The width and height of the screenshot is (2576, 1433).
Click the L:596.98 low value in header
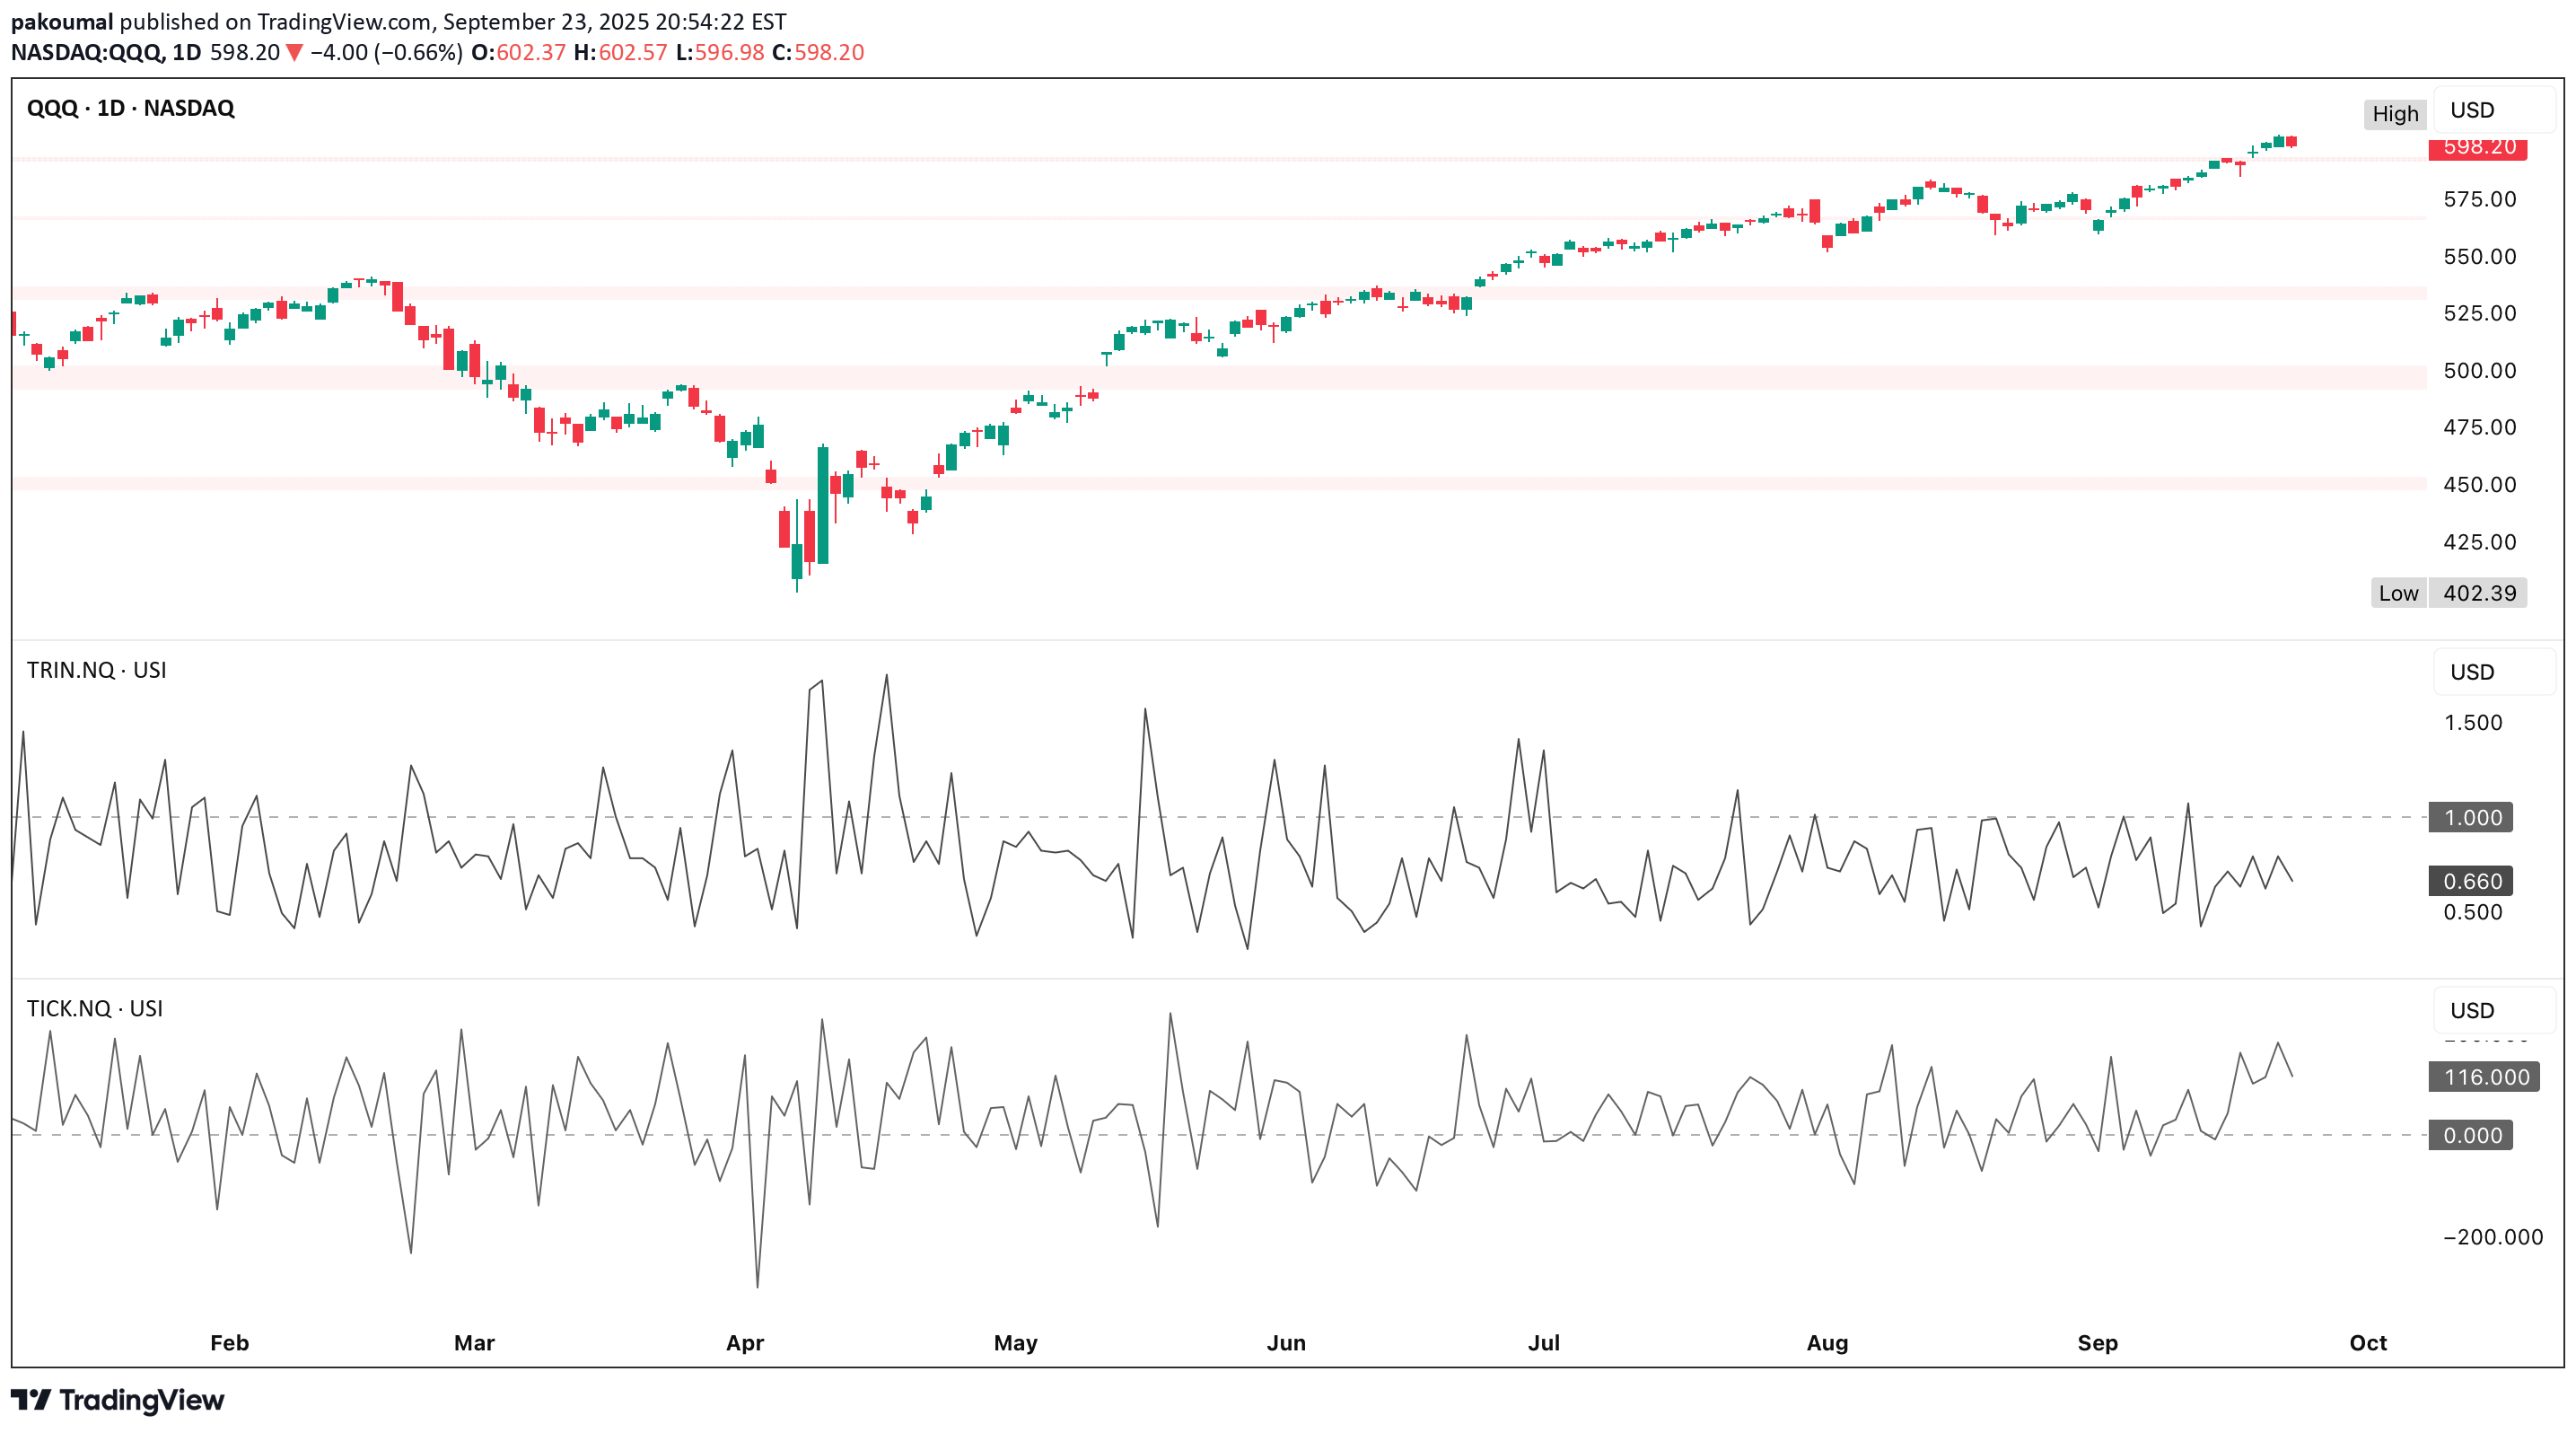pos(720,52)
